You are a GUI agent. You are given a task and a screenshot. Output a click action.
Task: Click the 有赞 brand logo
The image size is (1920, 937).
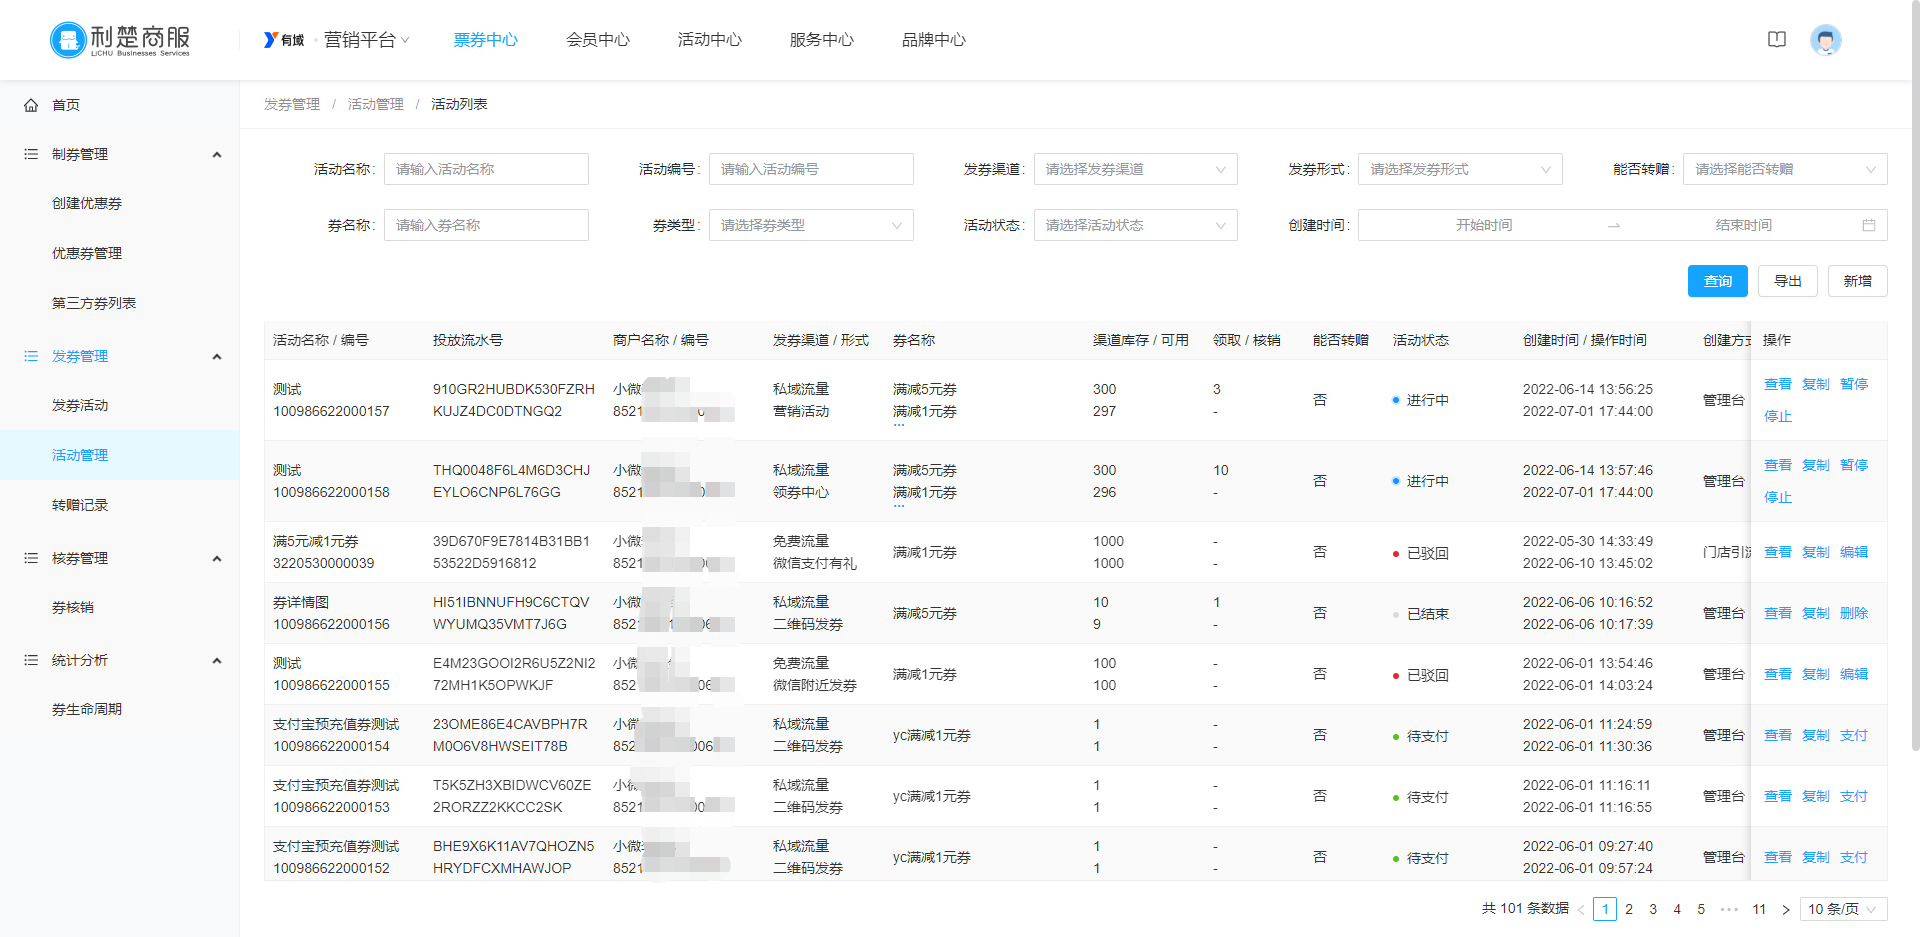tap(284, 40)
